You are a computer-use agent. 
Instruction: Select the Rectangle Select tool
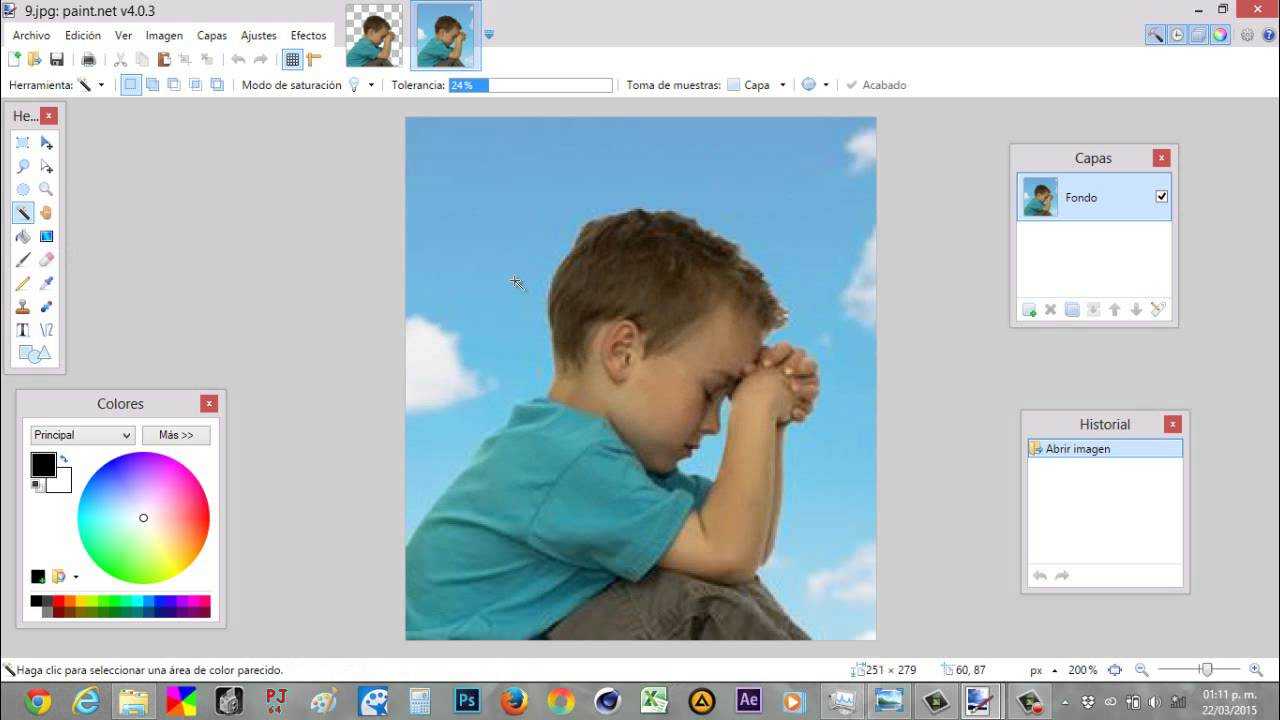point(22,143)
